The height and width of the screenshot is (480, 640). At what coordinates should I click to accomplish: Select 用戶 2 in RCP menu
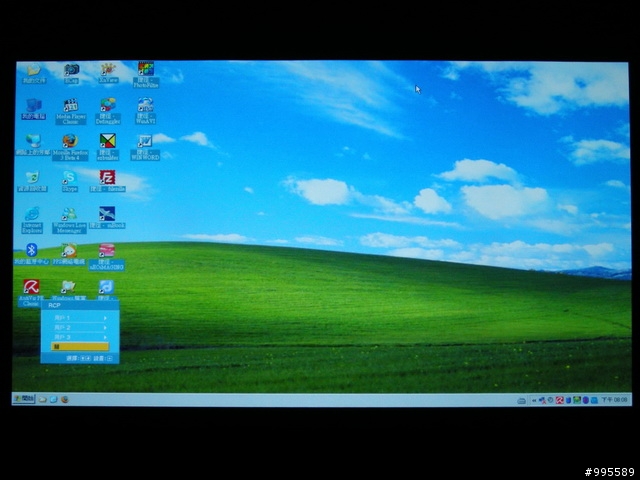click(x=80, y=327)
